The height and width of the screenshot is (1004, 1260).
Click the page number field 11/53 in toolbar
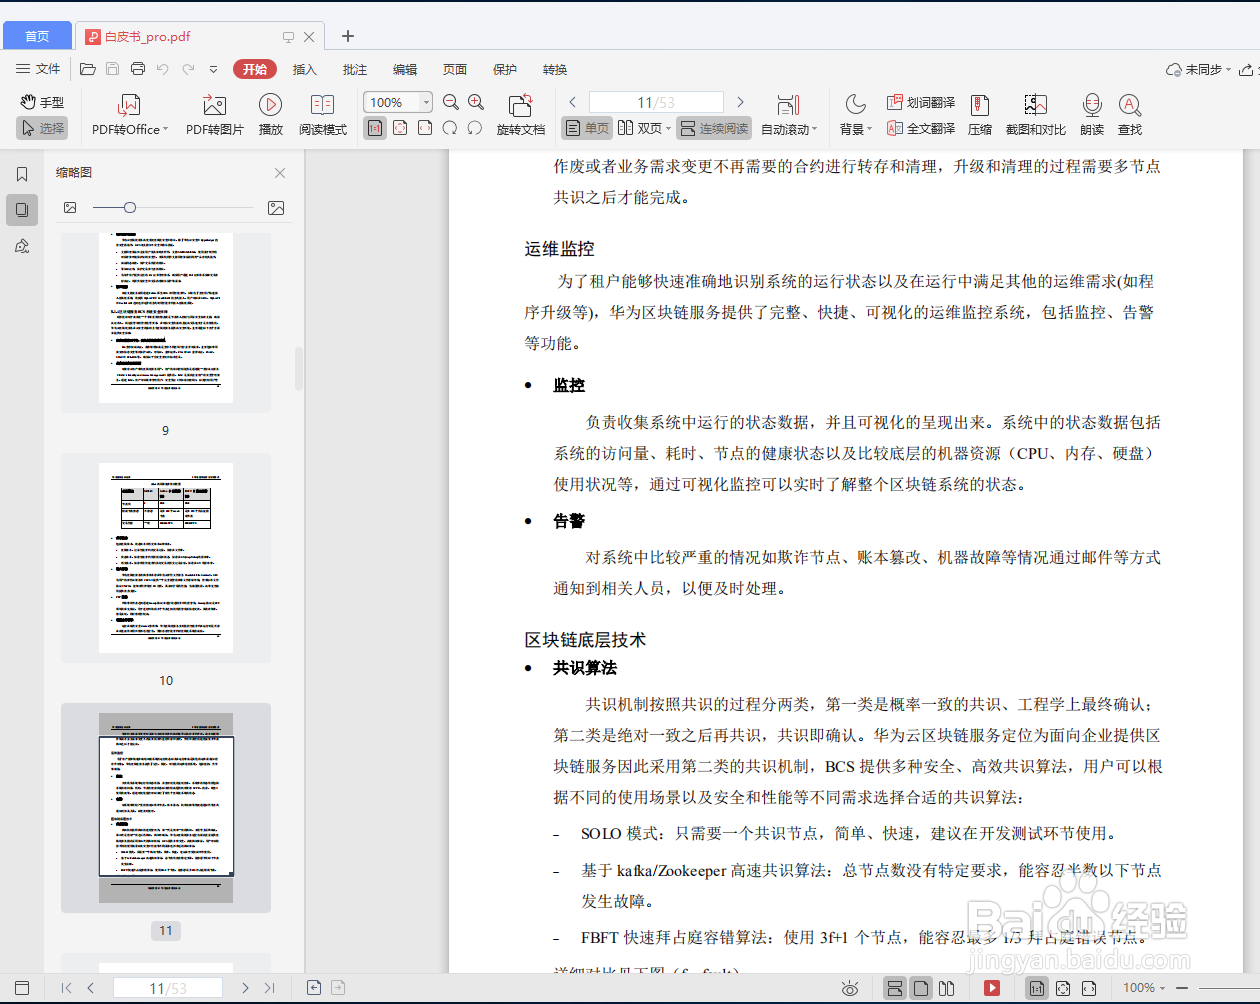(656, 102)
